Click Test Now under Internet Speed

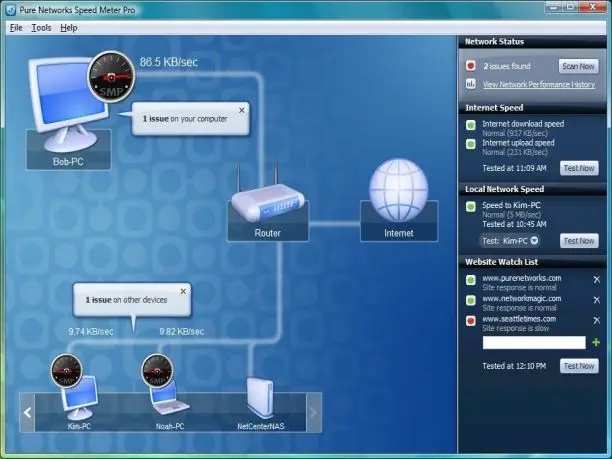point(579,168)
